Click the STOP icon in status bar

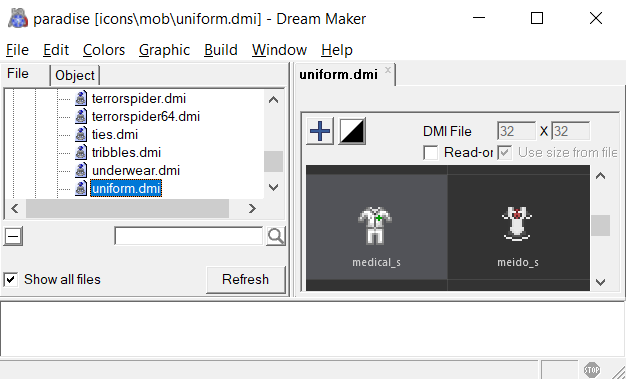(592, 369)
